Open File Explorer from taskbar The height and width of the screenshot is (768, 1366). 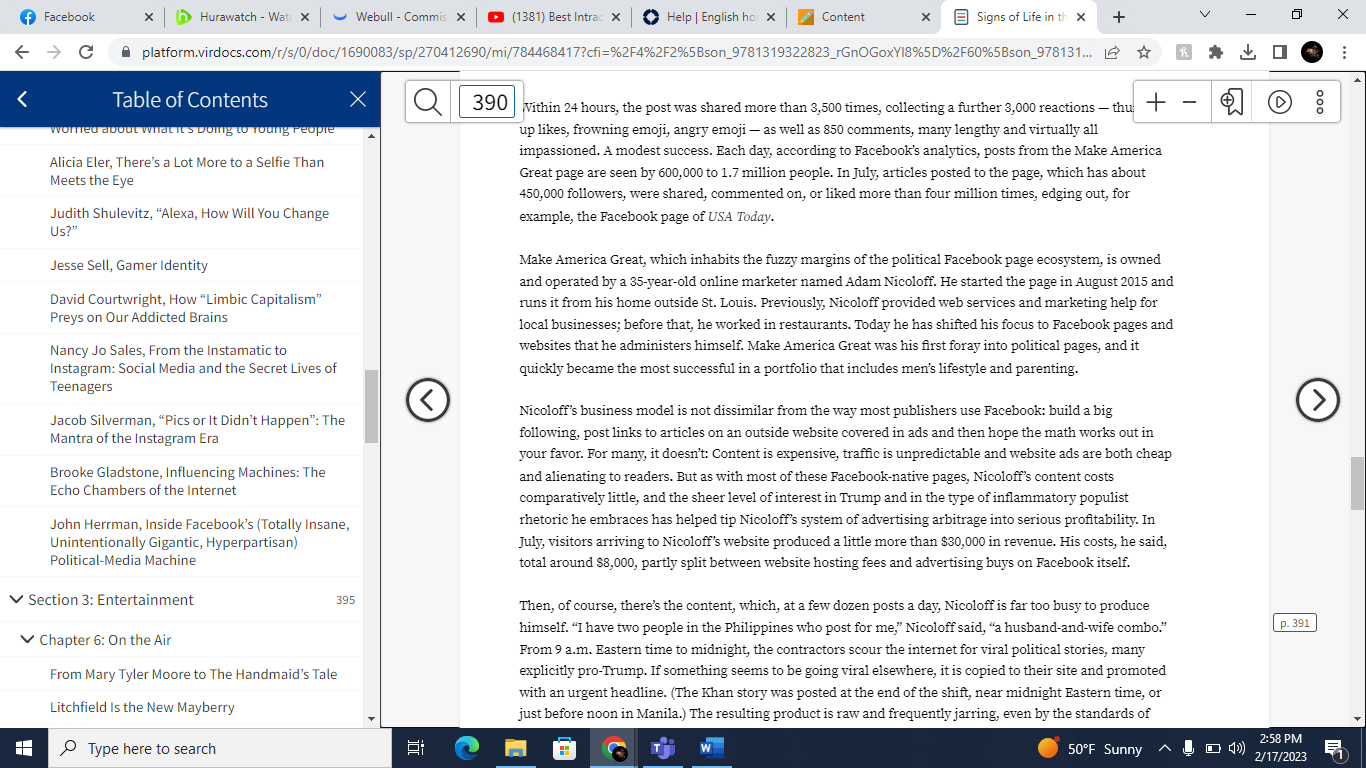515,748
